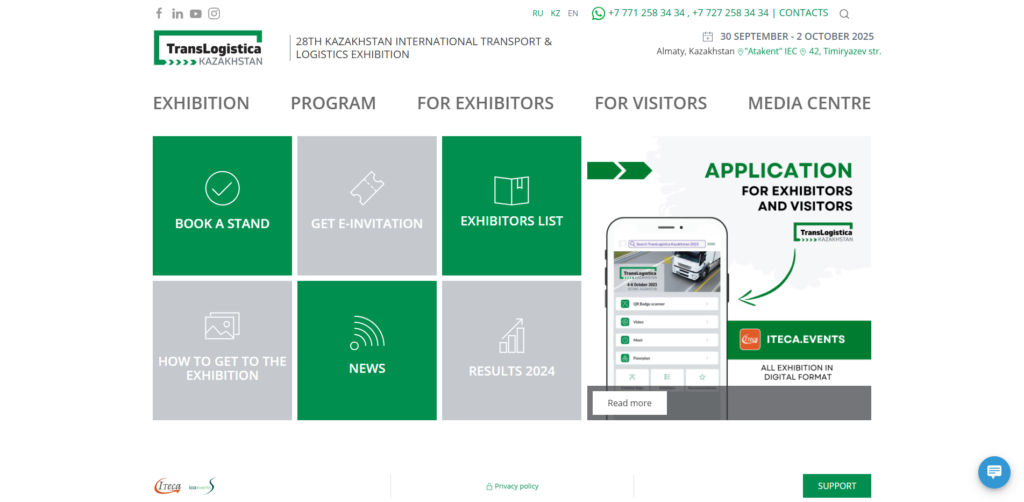Open the live chat bubble icon
Screen dimensions: 1024x502
click(x=994, y=472)
